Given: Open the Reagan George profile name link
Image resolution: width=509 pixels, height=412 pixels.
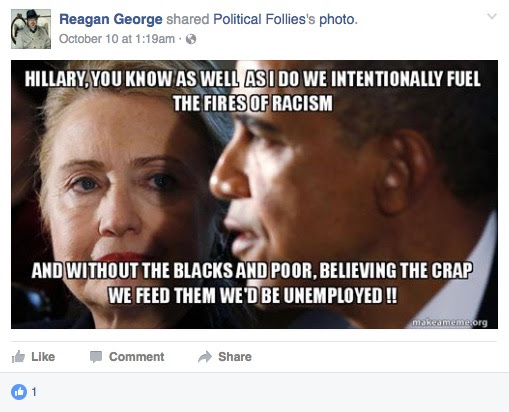Looking at the screenshot, I should 111,19.
